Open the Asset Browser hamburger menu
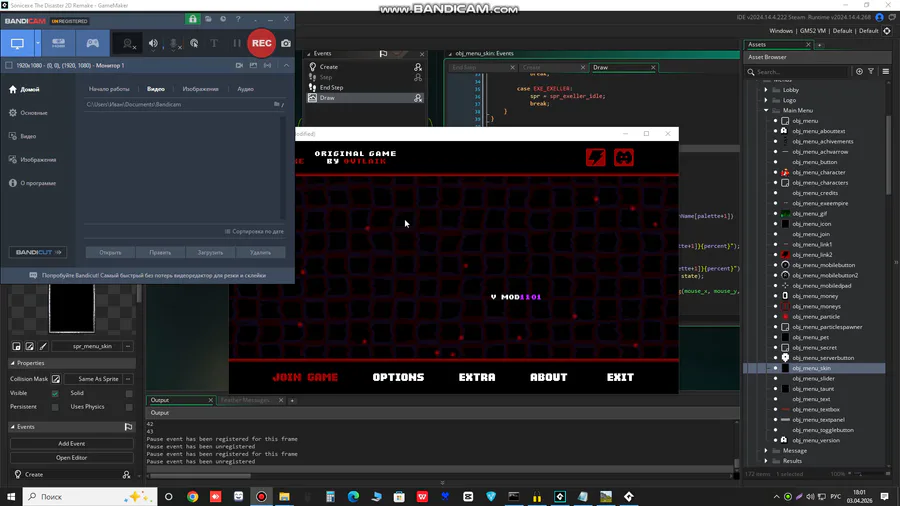 click(886, 72)
